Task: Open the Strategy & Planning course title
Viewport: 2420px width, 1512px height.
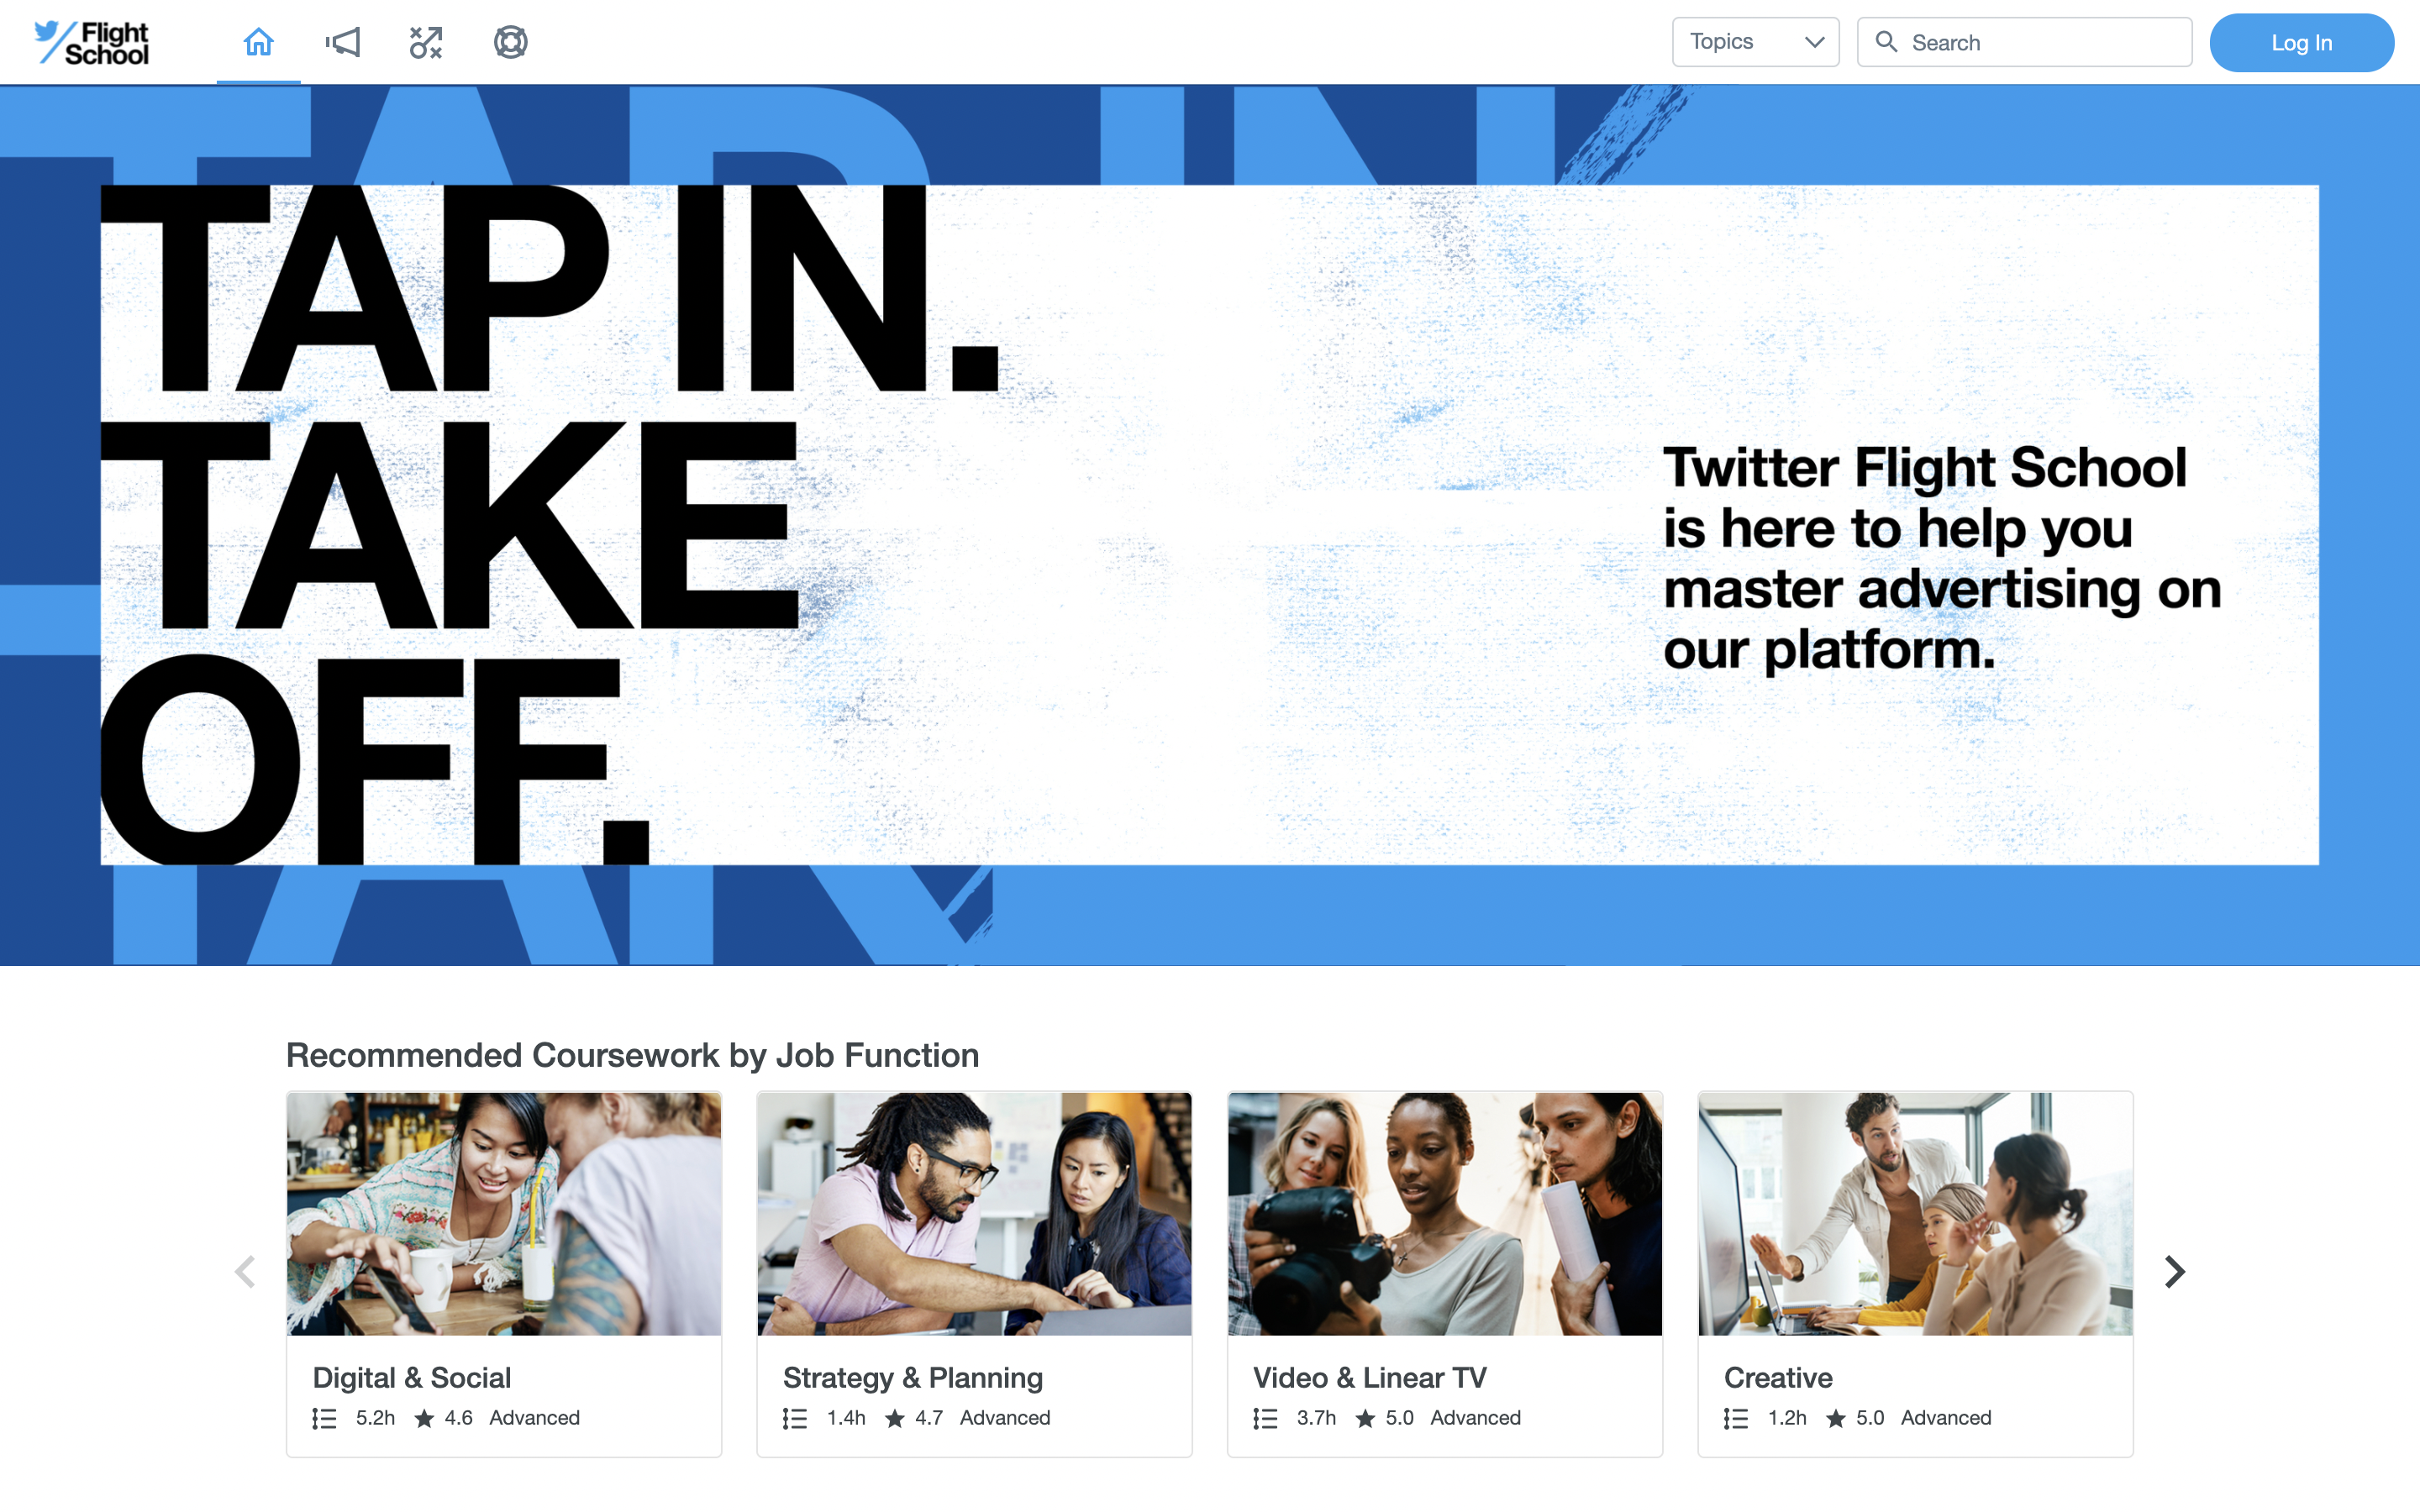Action: [913, 1378]
